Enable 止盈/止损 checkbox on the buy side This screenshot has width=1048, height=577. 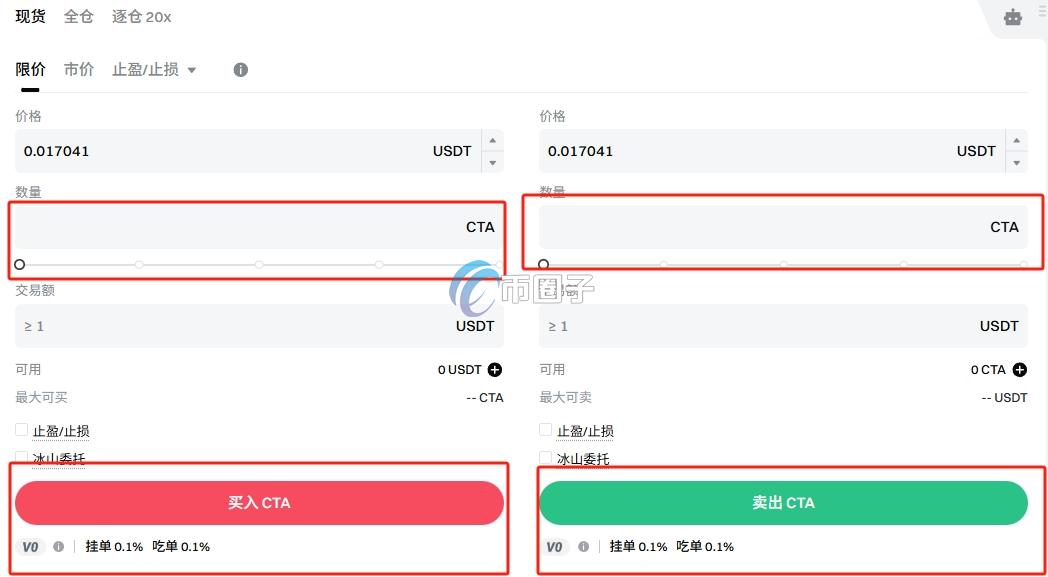[21, 429]
